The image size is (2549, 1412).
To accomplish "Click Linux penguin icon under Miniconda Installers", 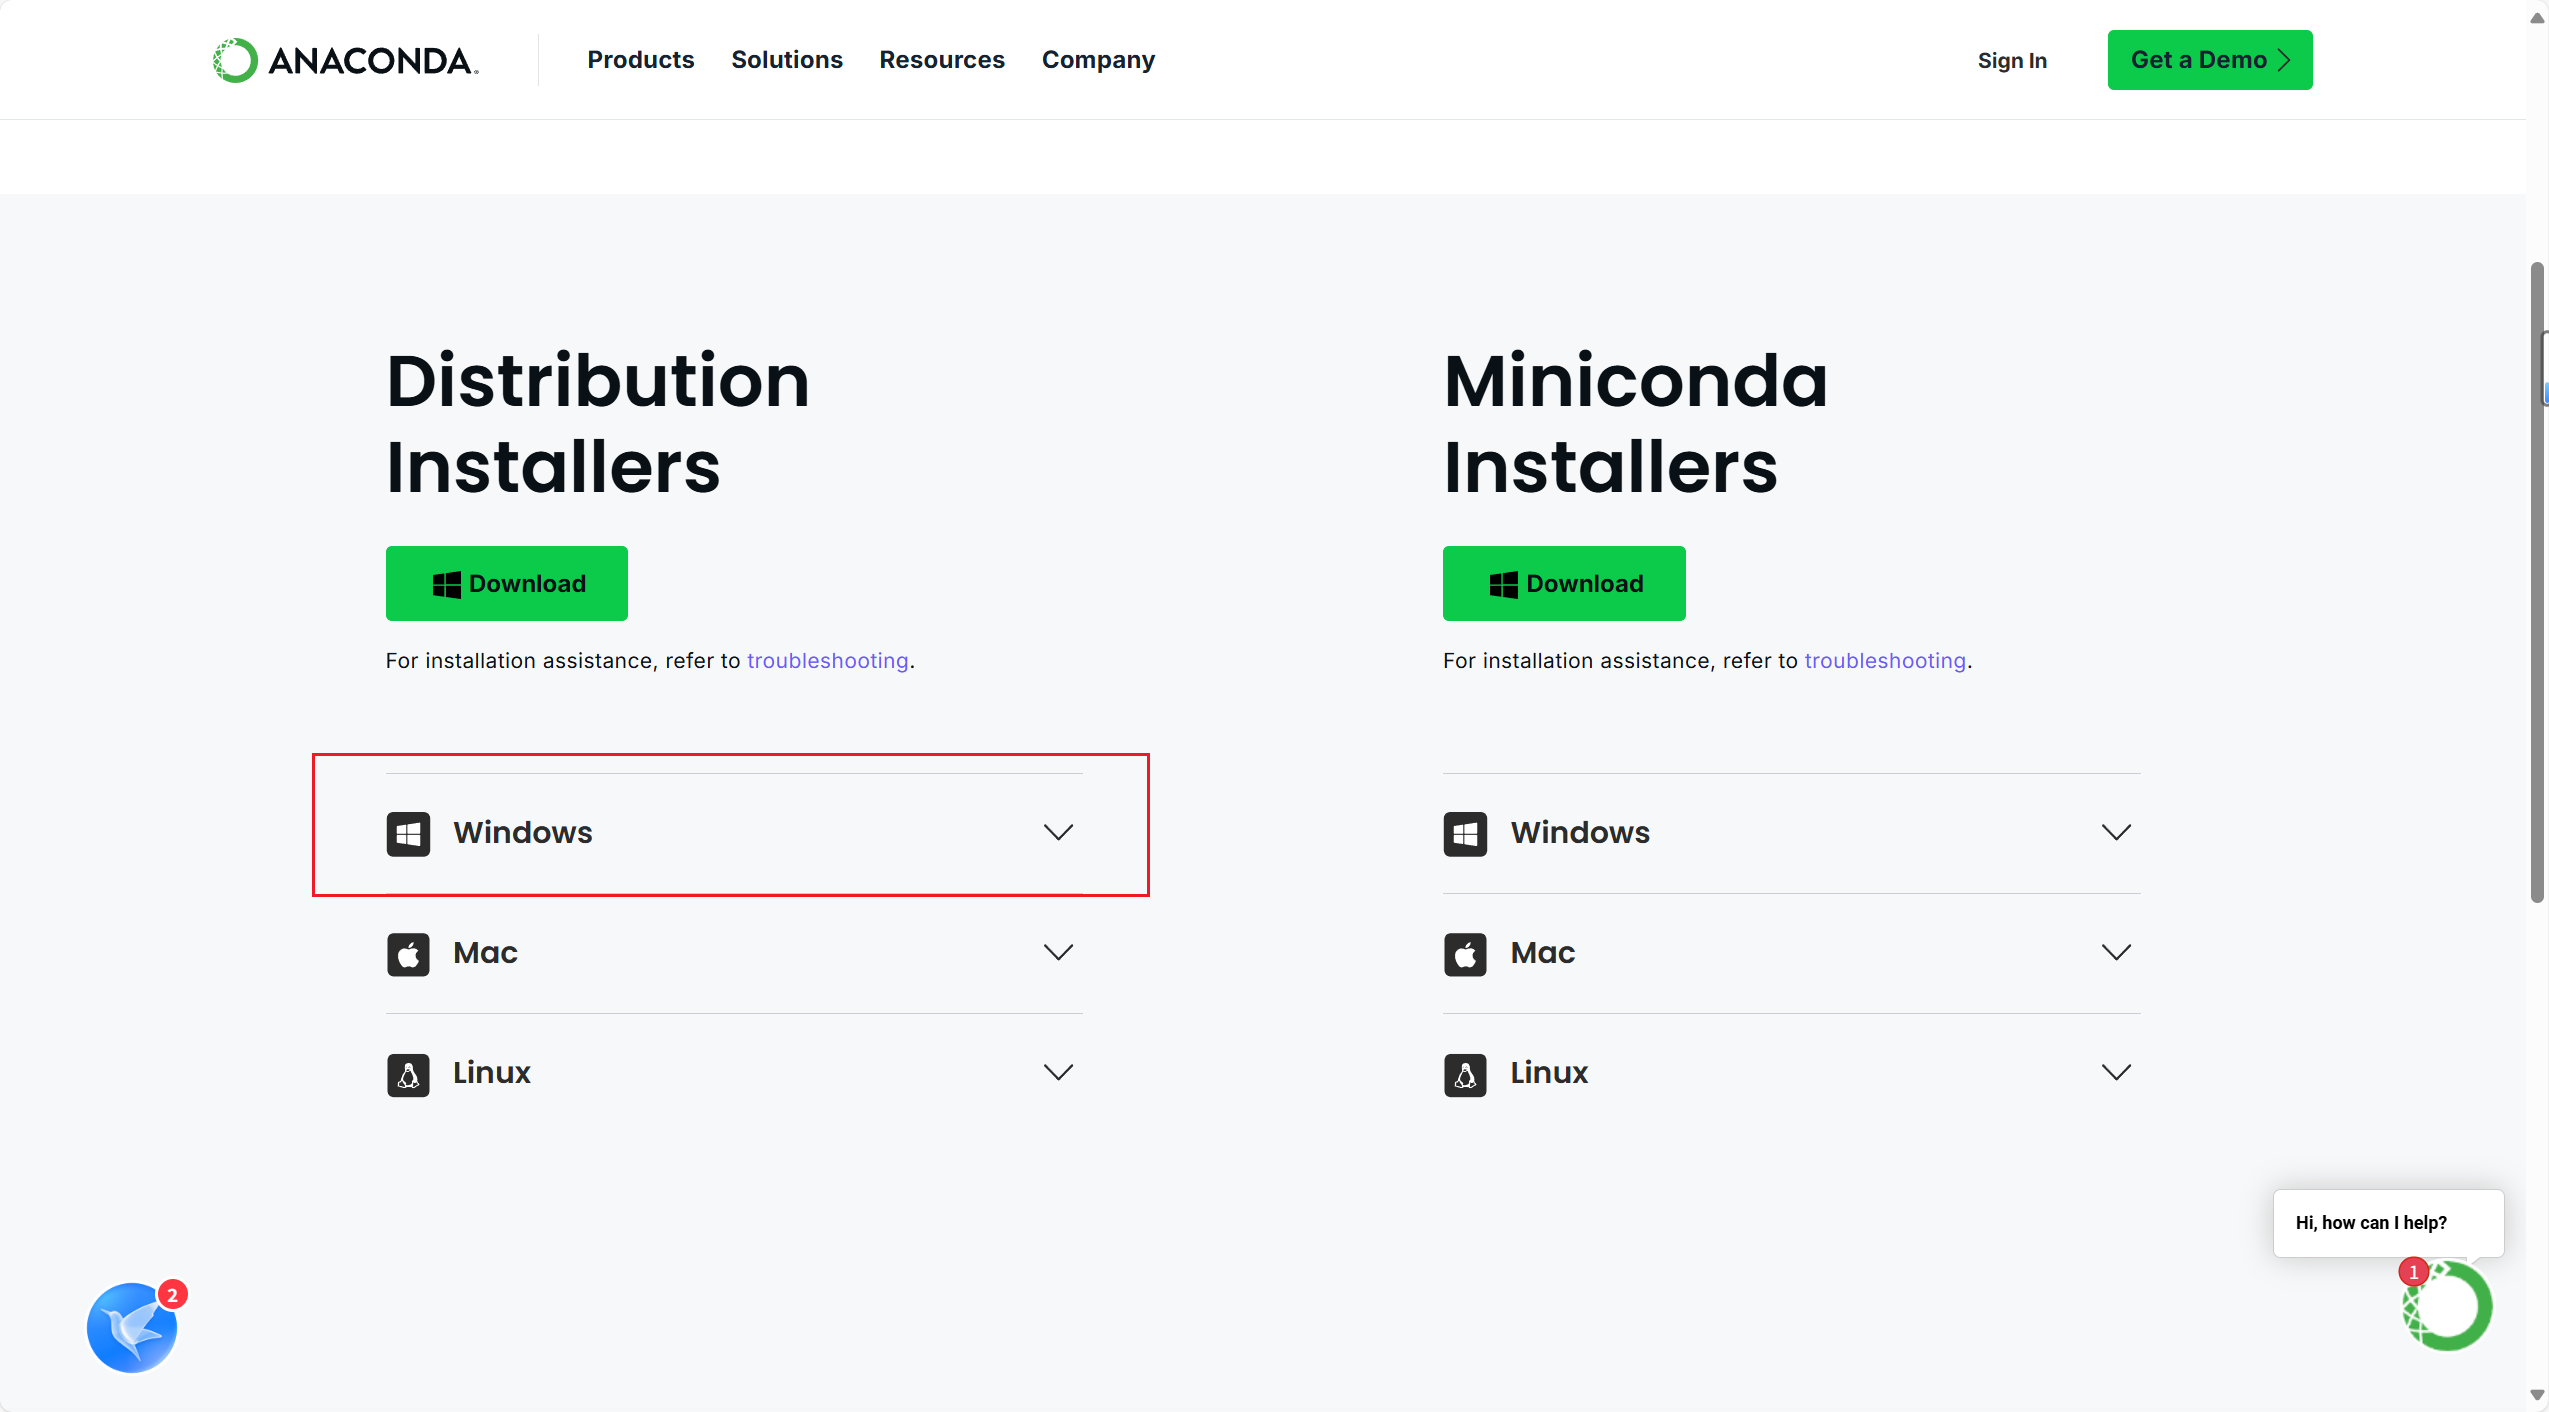I will point(1465,1074).
